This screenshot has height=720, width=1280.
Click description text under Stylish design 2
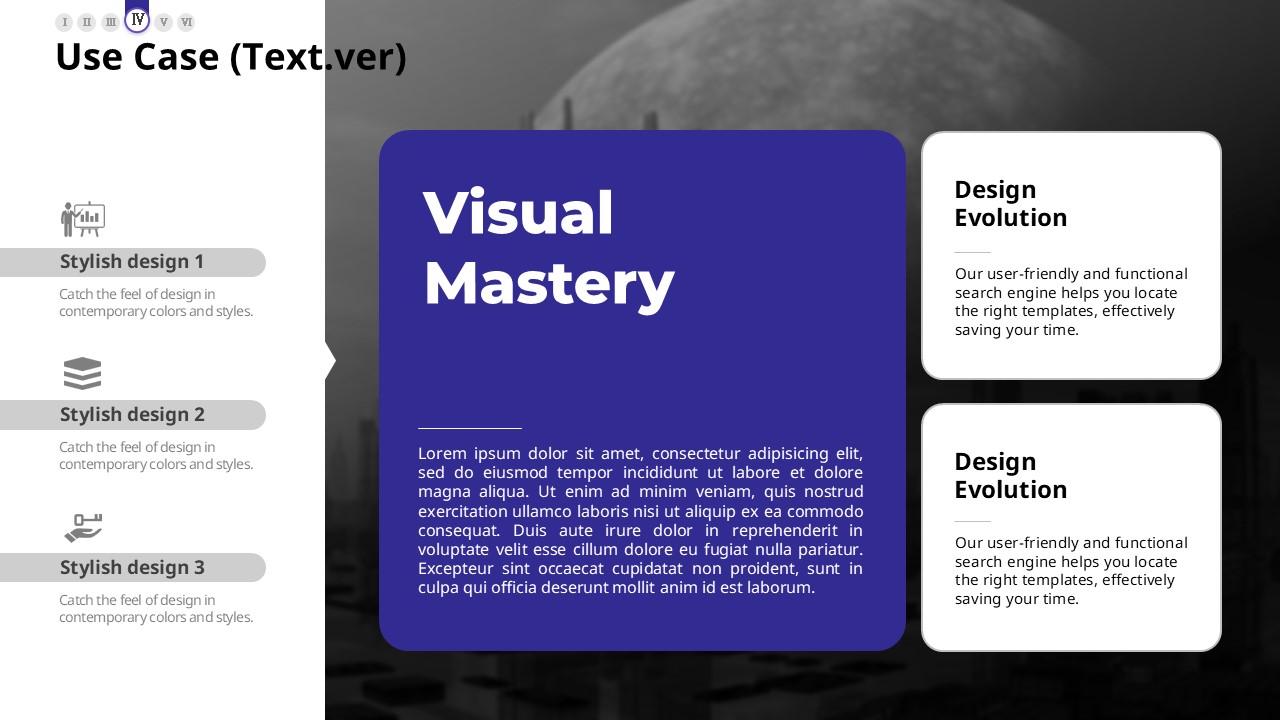point(156,456)
